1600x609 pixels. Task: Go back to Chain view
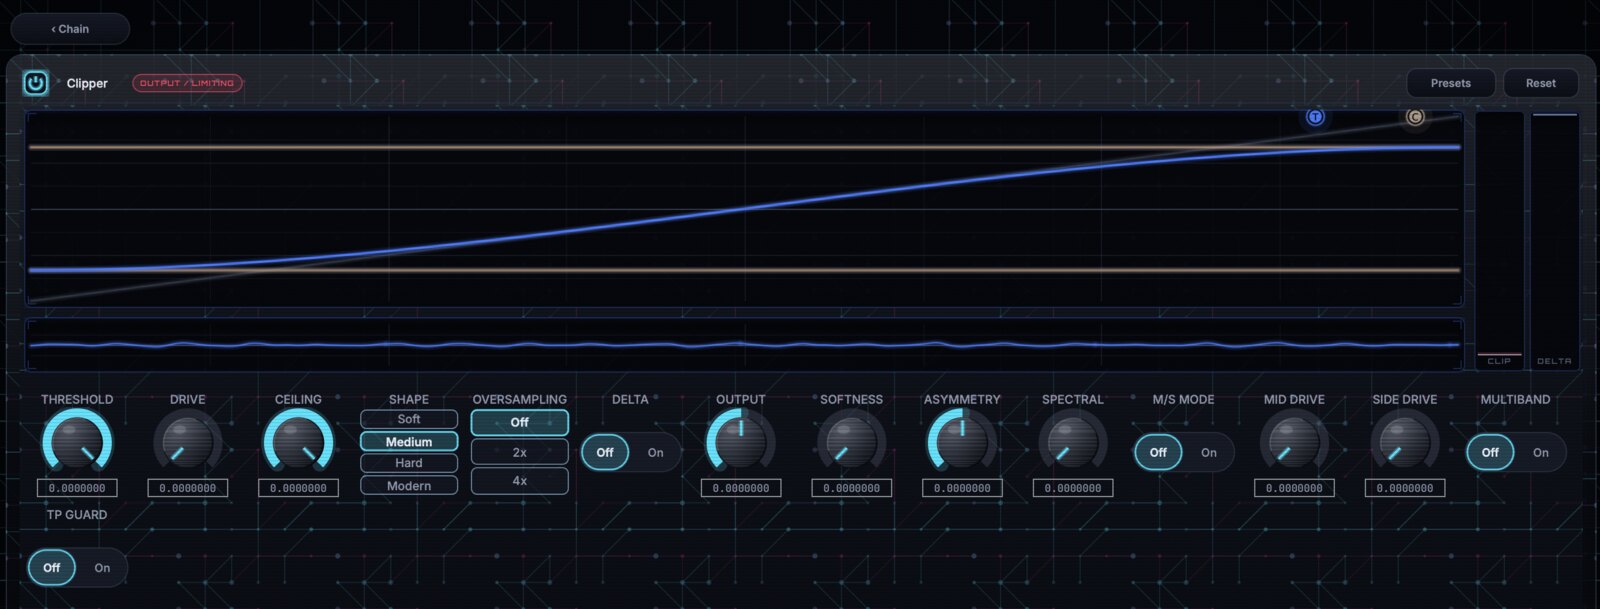click(70, 29)
